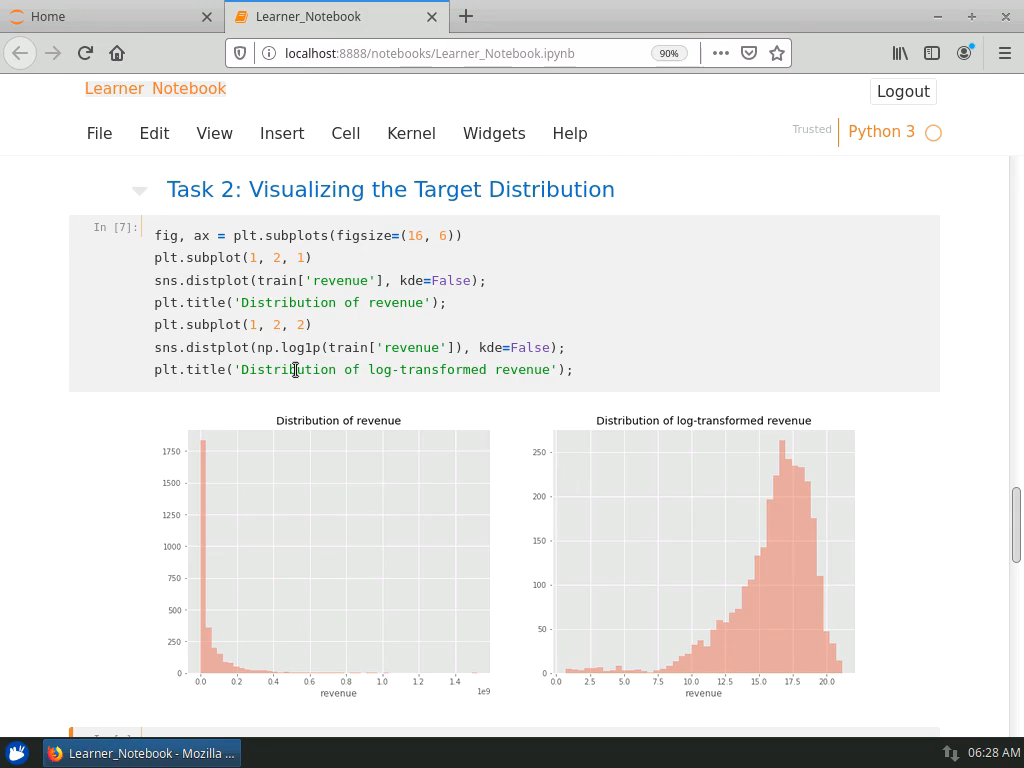1024x768 pixels.
Task: Click the Python 3 kernel name
Action: [881, 132]
